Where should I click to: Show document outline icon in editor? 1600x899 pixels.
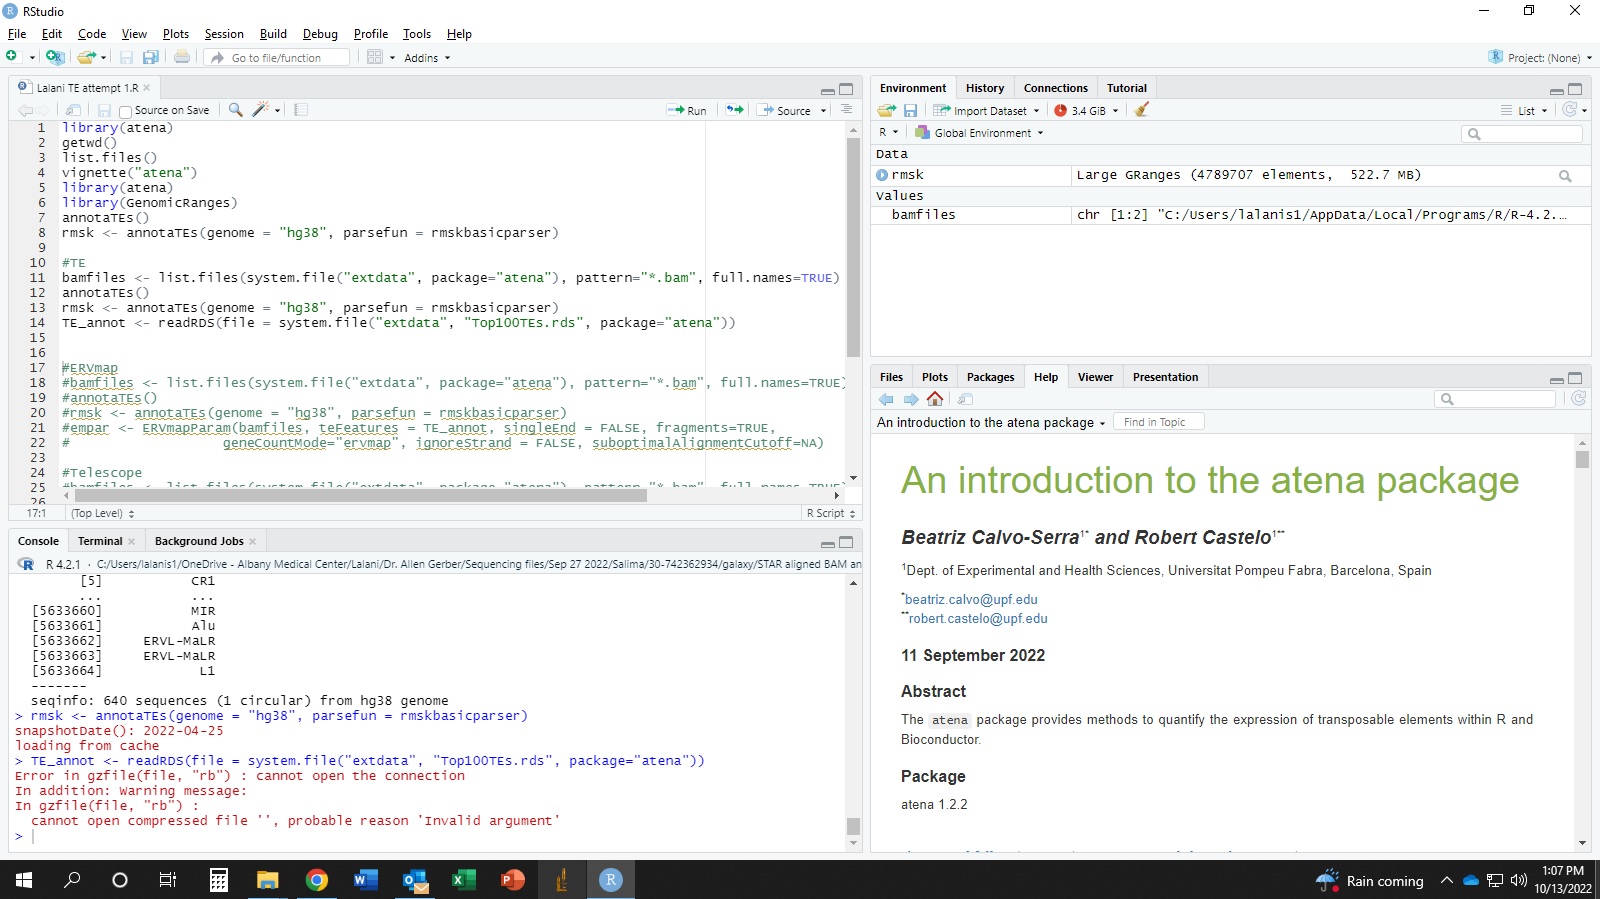[846, 110]
